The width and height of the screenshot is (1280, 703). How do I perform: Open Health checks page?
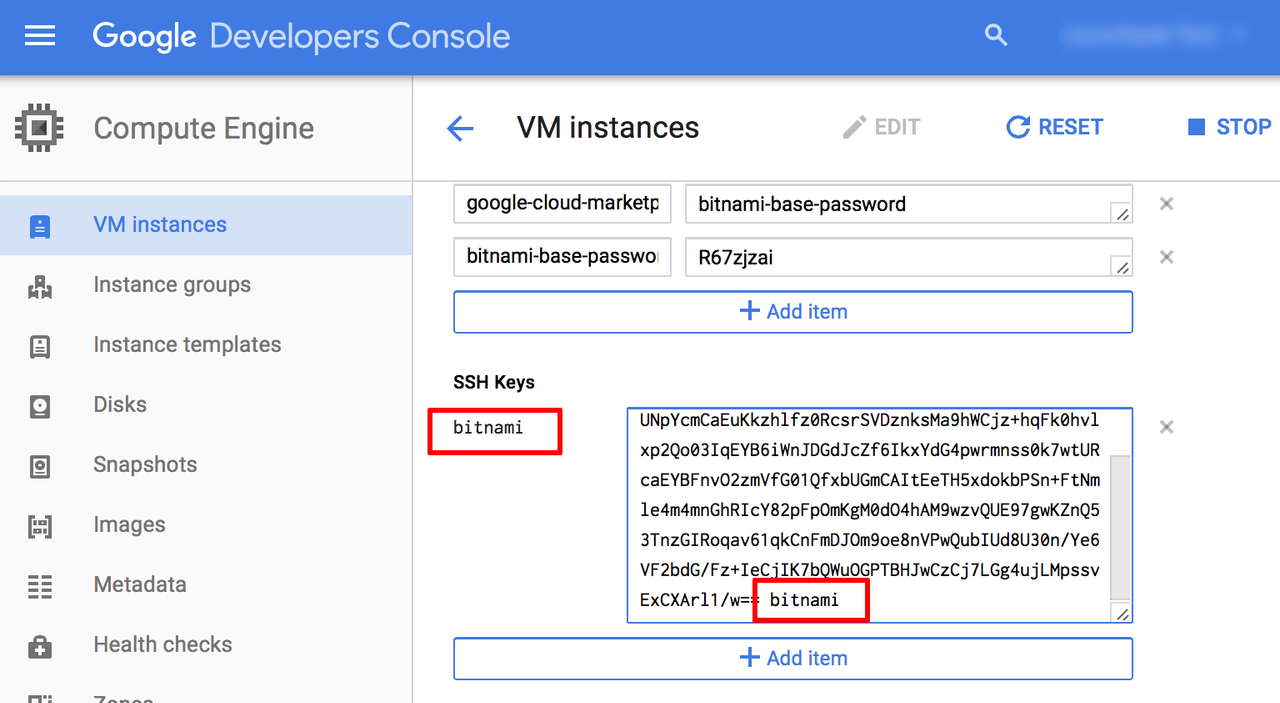coord(206,645)
